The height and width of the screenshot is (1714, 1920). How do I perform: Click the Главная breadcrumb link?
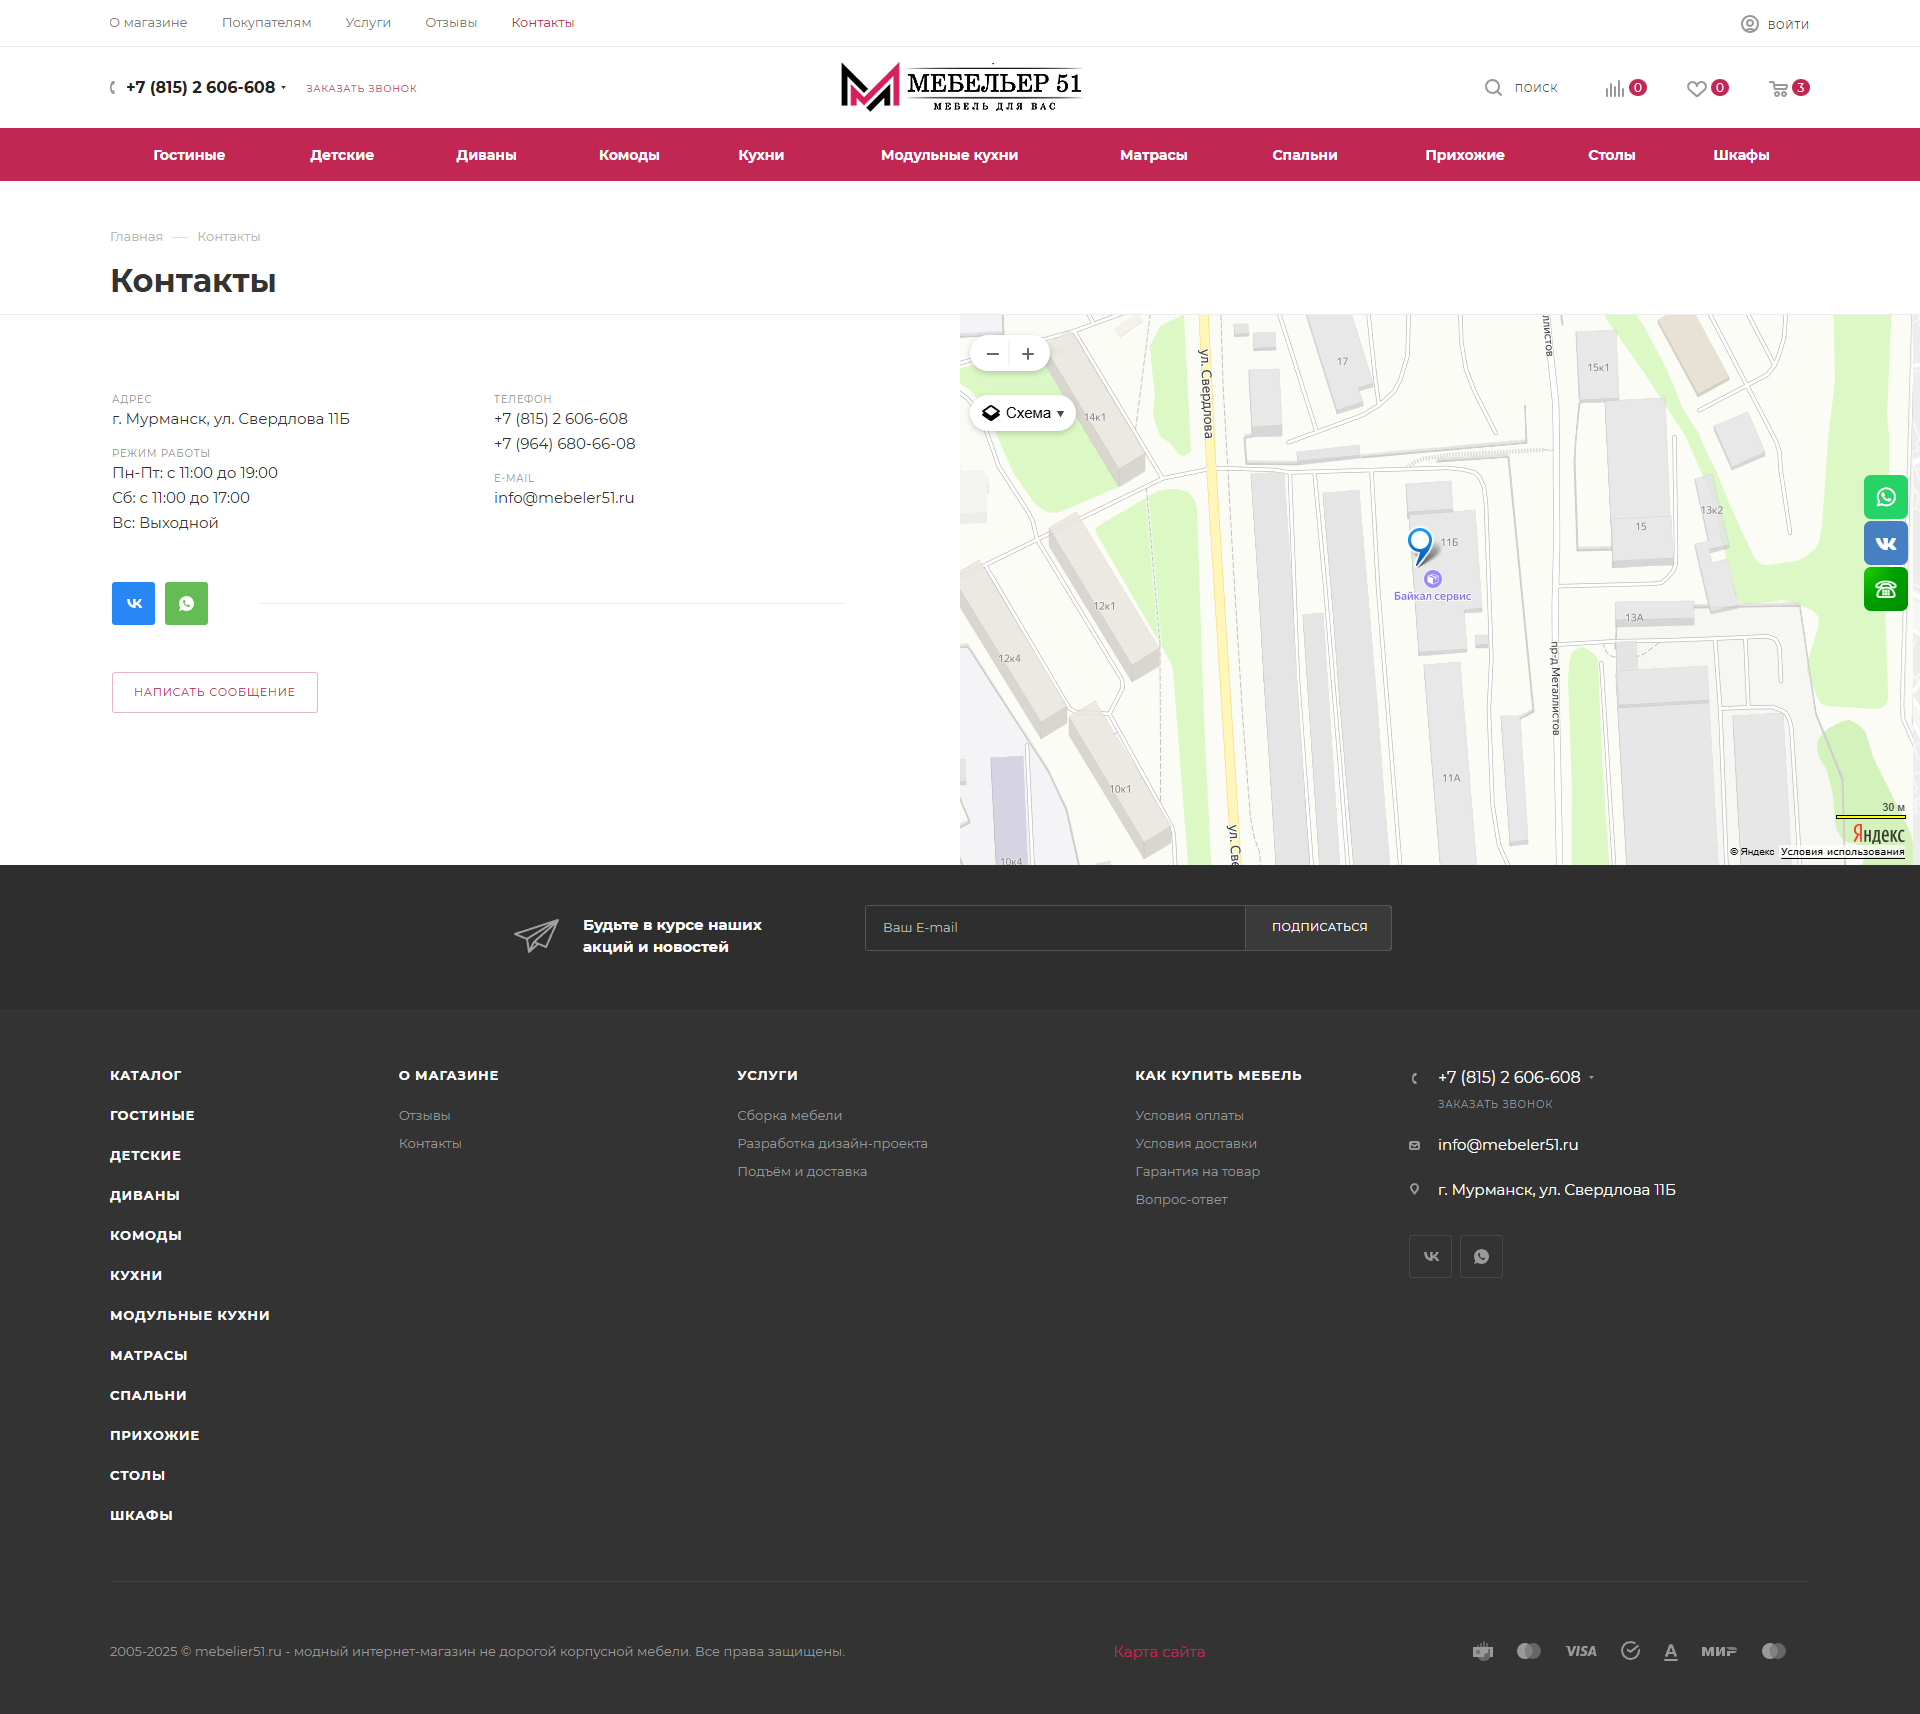point(136,237)
